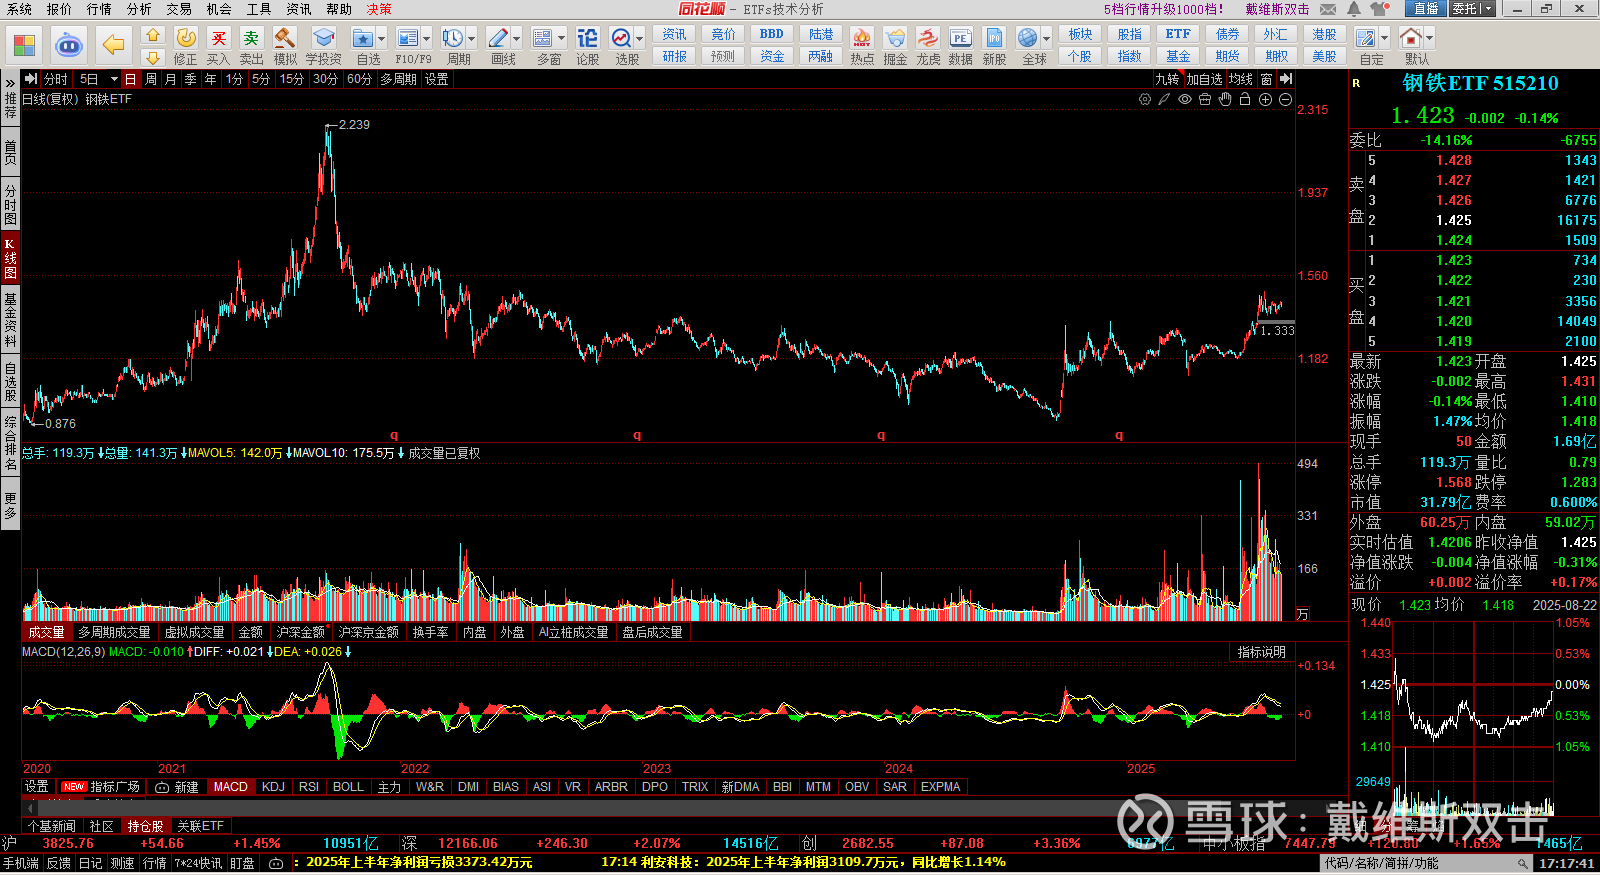The height and width of the screenshot is (875, 1600).
Task: Expand the 周期 period dropdown arrow
Action: (x=472, y=38)
